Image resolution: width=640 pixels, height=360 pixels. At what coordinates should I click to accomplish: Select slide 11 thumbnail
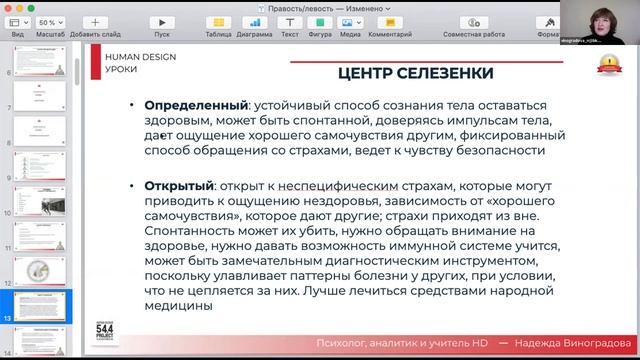[x=40, y=236]
